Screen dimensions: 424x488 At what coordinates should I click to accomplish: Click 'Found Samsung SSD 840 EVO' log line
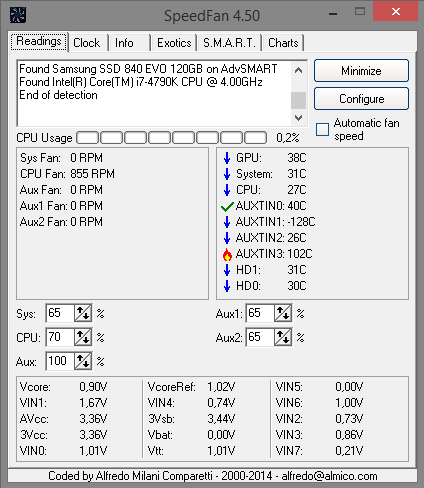click(x=148, y=69)
